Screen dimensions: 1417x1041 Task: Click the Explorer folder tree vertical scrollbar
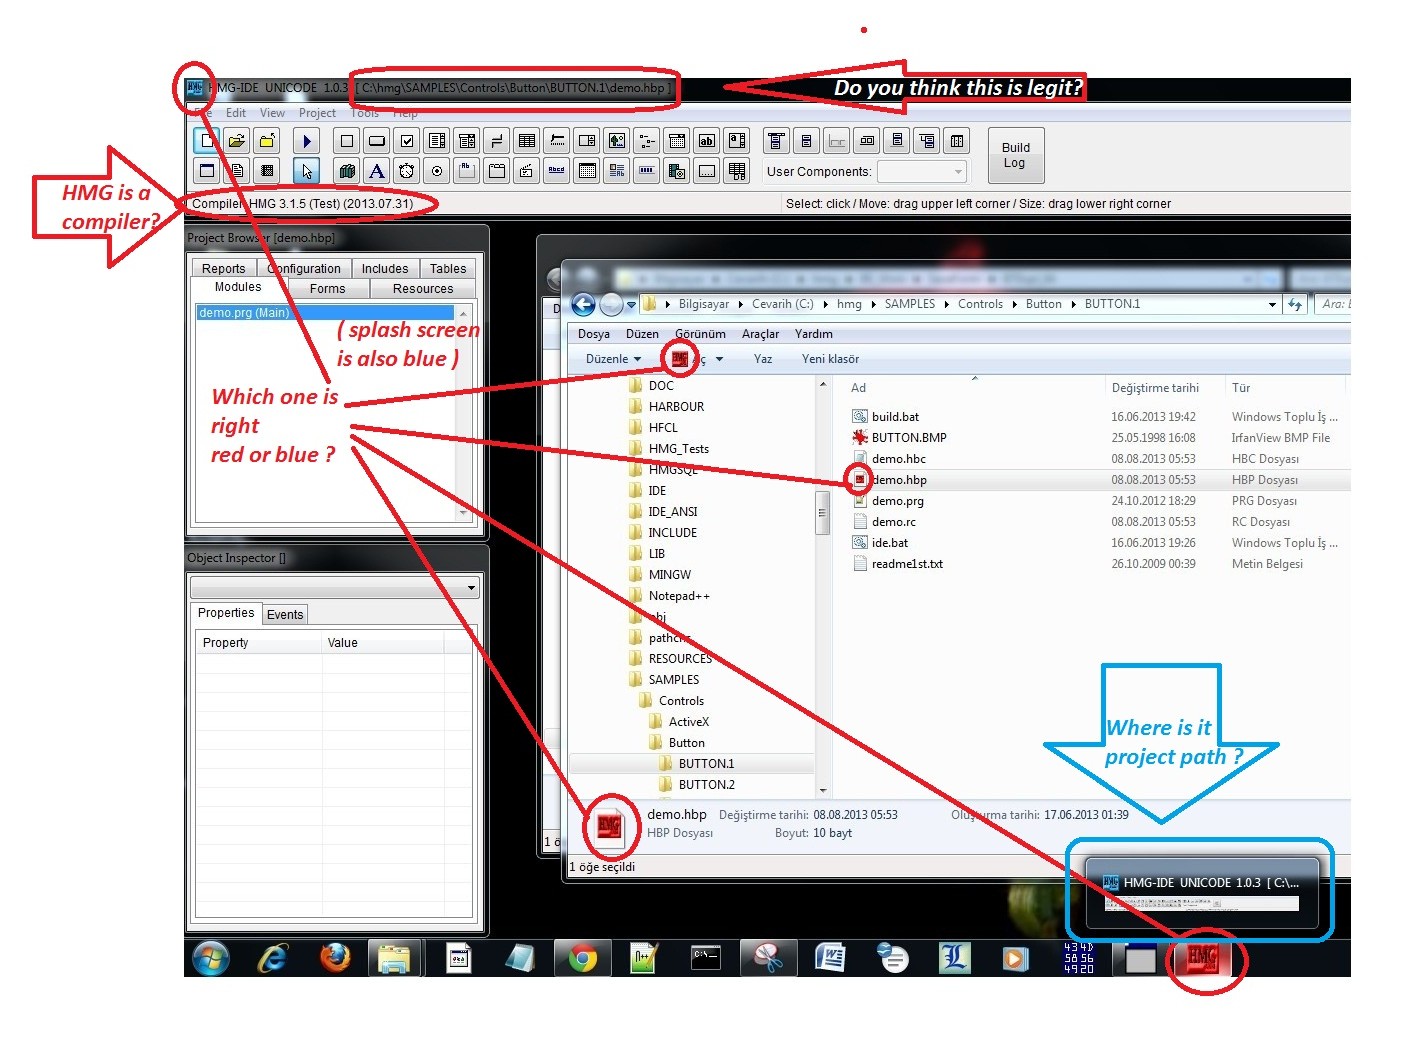822,588
